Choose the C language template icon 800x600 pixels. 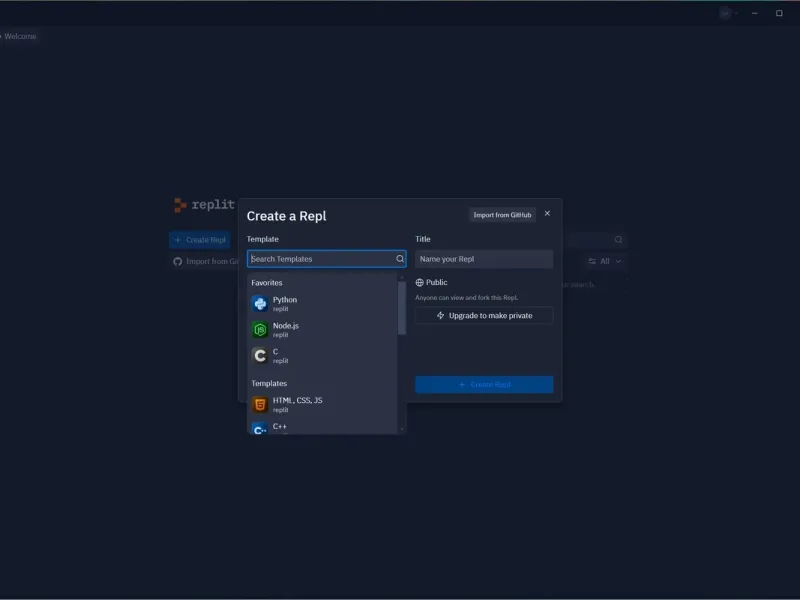click(260, 356)
